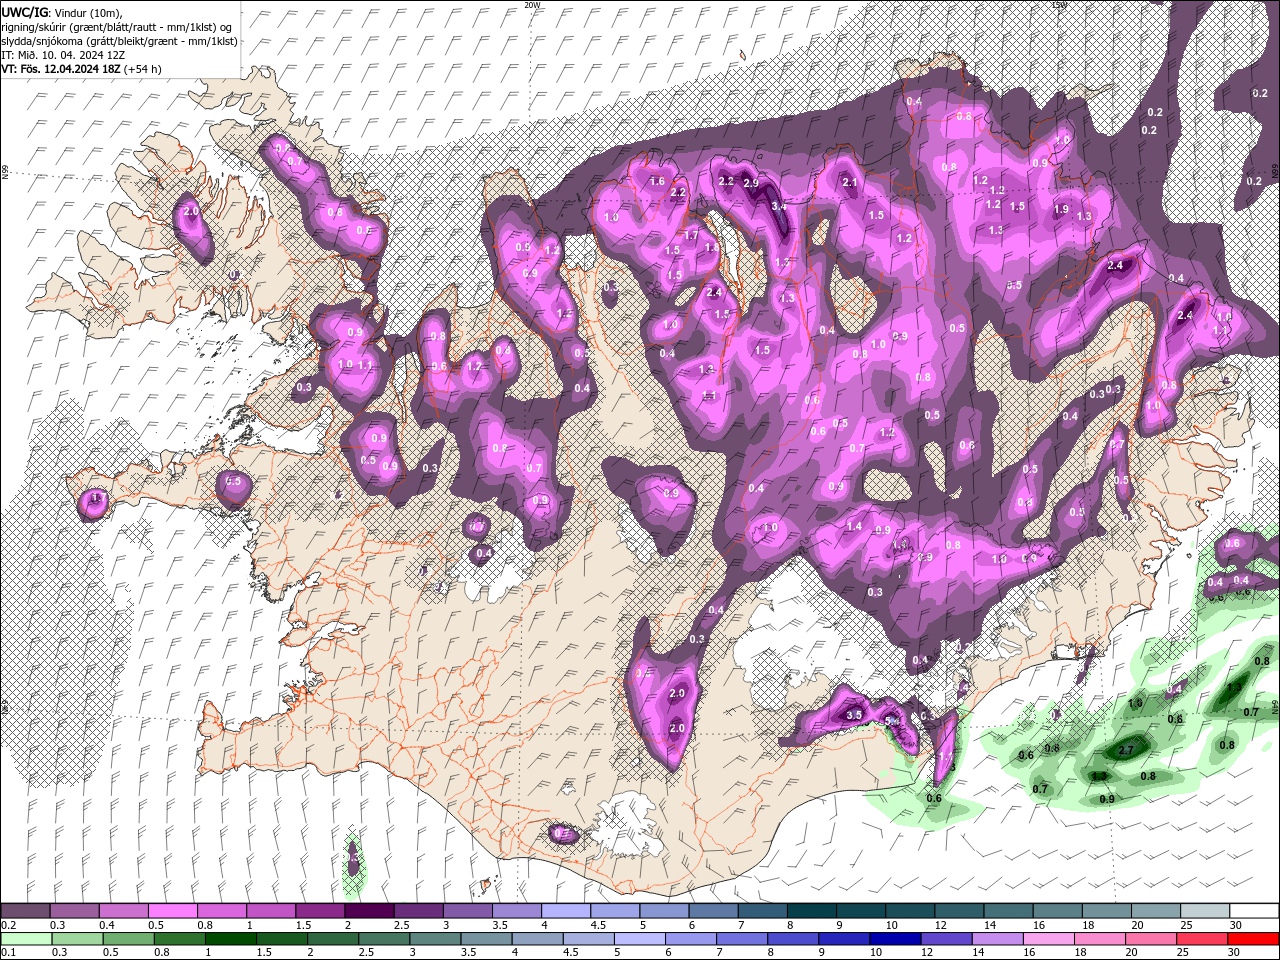The width and height of the screenshot is (1280, 960).
Task: Click the 'UWC/IG: Vindur (10m)' title line
Action: [x=60, y=12]
